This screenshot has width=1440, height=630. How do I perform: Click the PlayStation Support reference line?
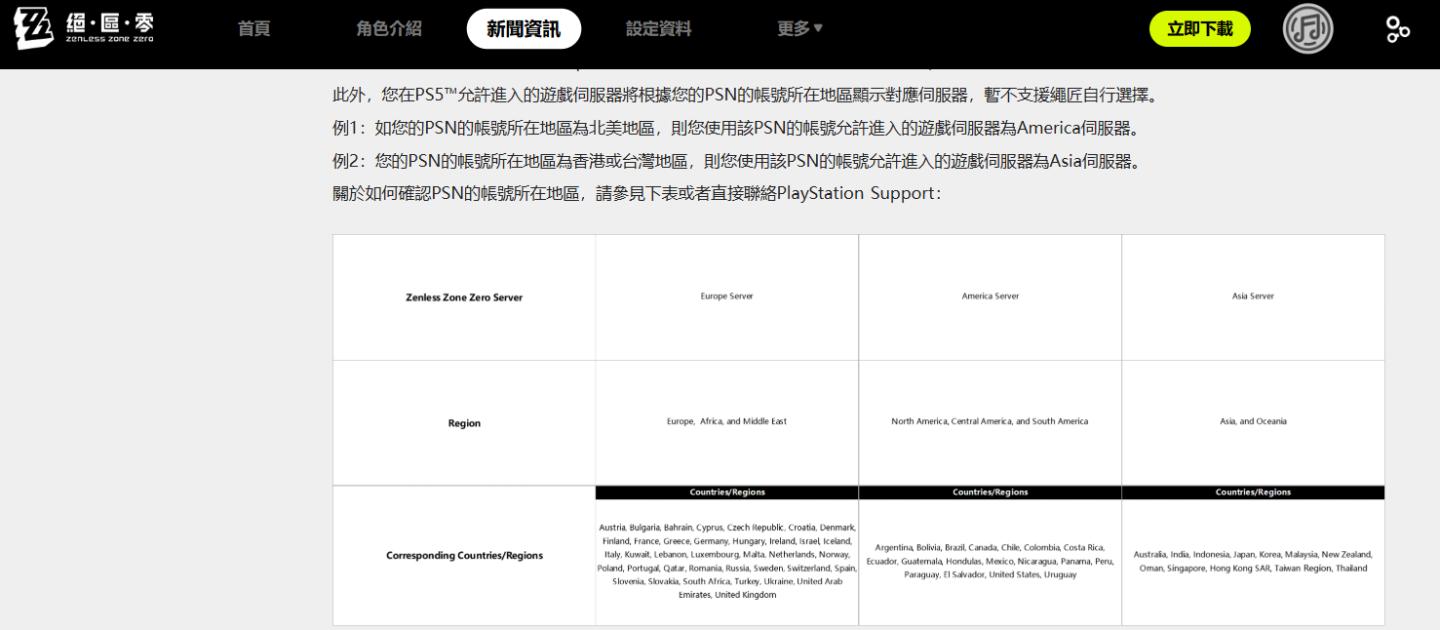(636, 193)
